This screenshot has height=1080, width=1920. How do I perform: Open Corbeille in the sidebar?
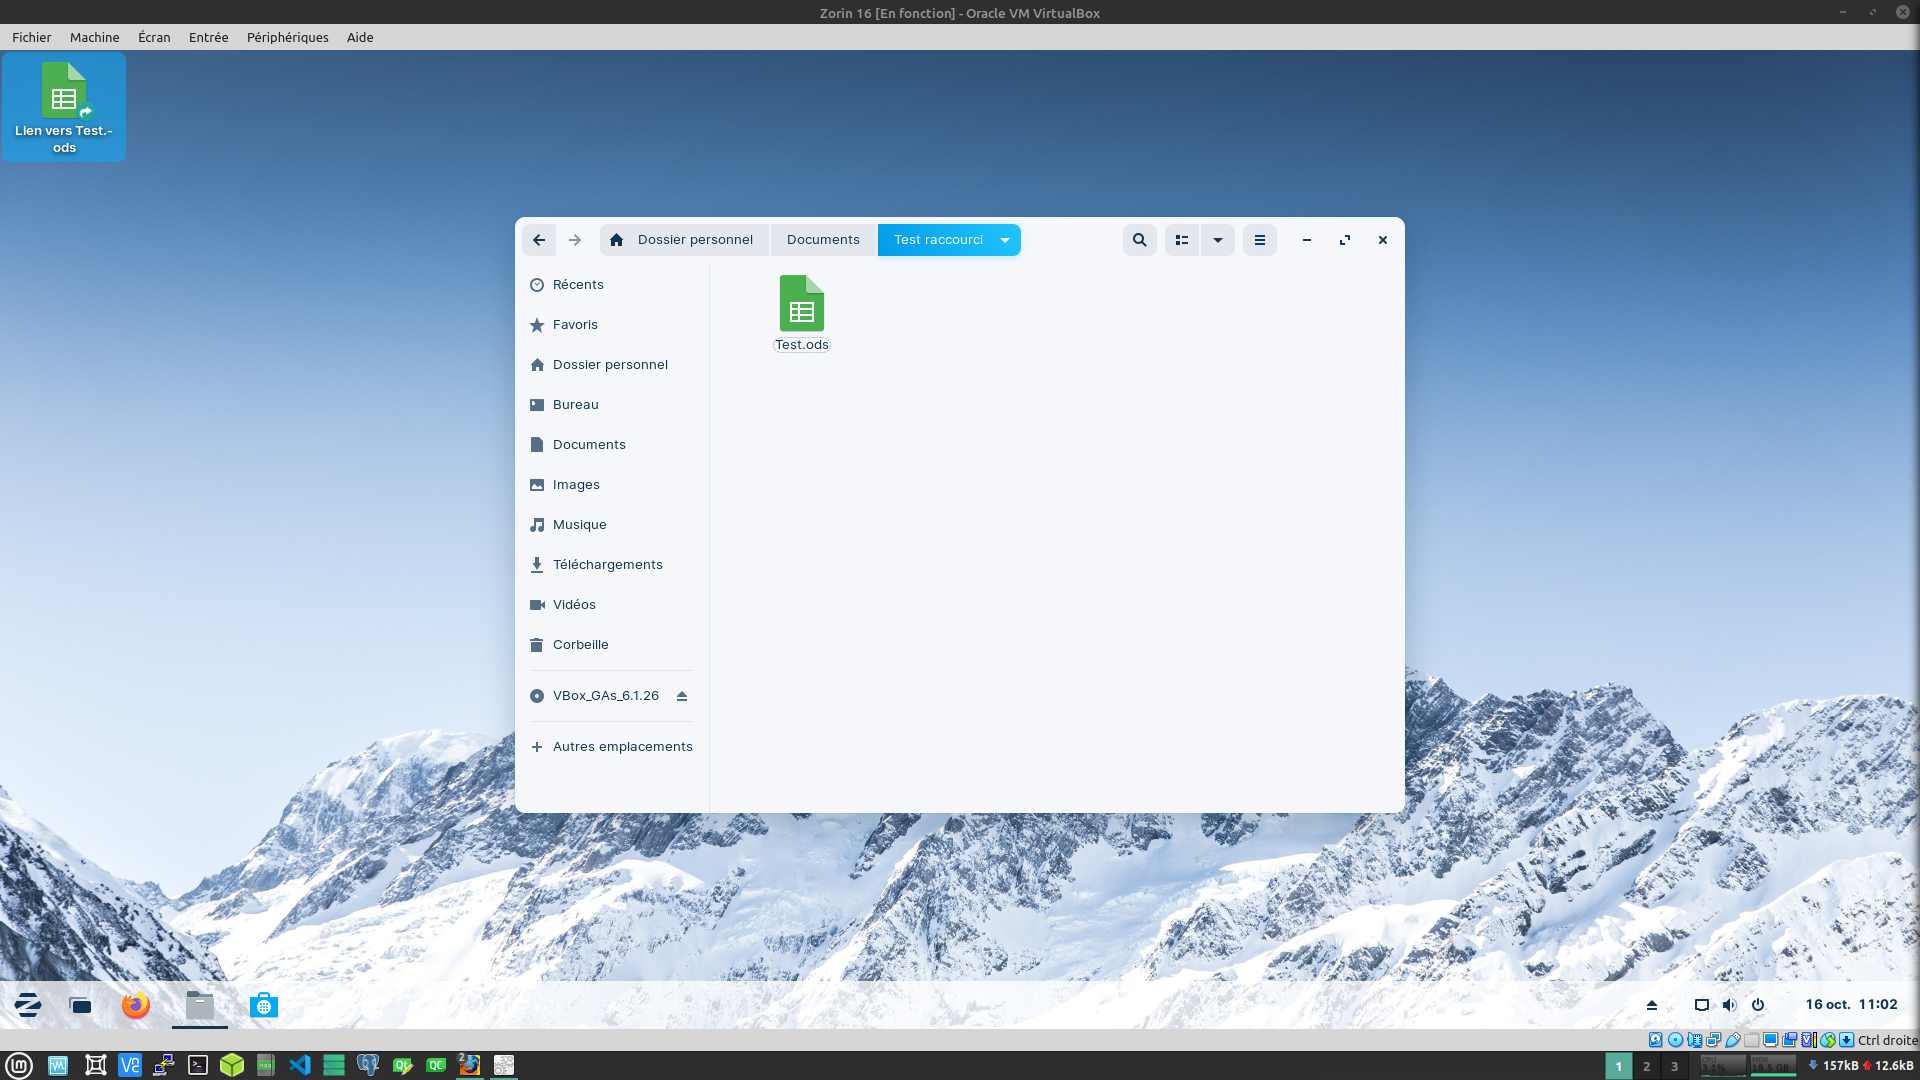pyautogui.click(x=580, y=645)
